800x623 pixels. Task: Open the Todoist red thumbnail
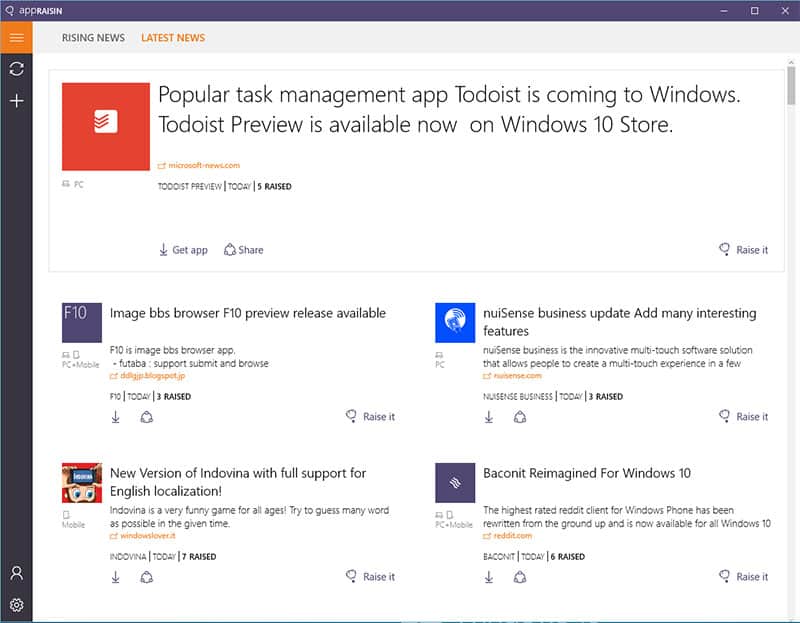[106, 127]
